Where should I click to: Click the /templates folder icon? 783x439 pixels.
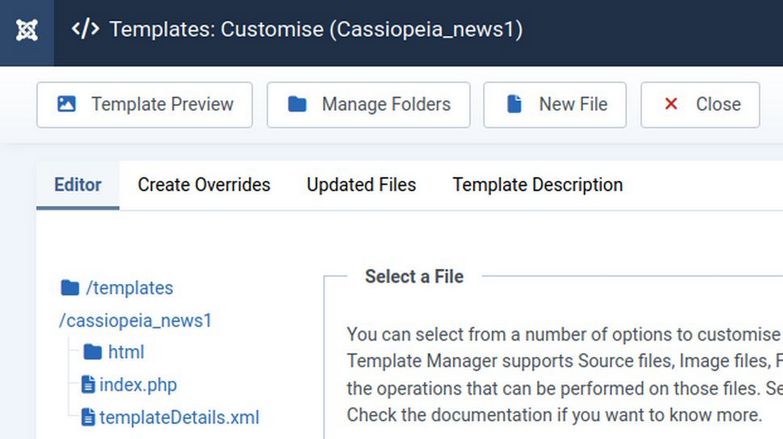tap(70, 288)
